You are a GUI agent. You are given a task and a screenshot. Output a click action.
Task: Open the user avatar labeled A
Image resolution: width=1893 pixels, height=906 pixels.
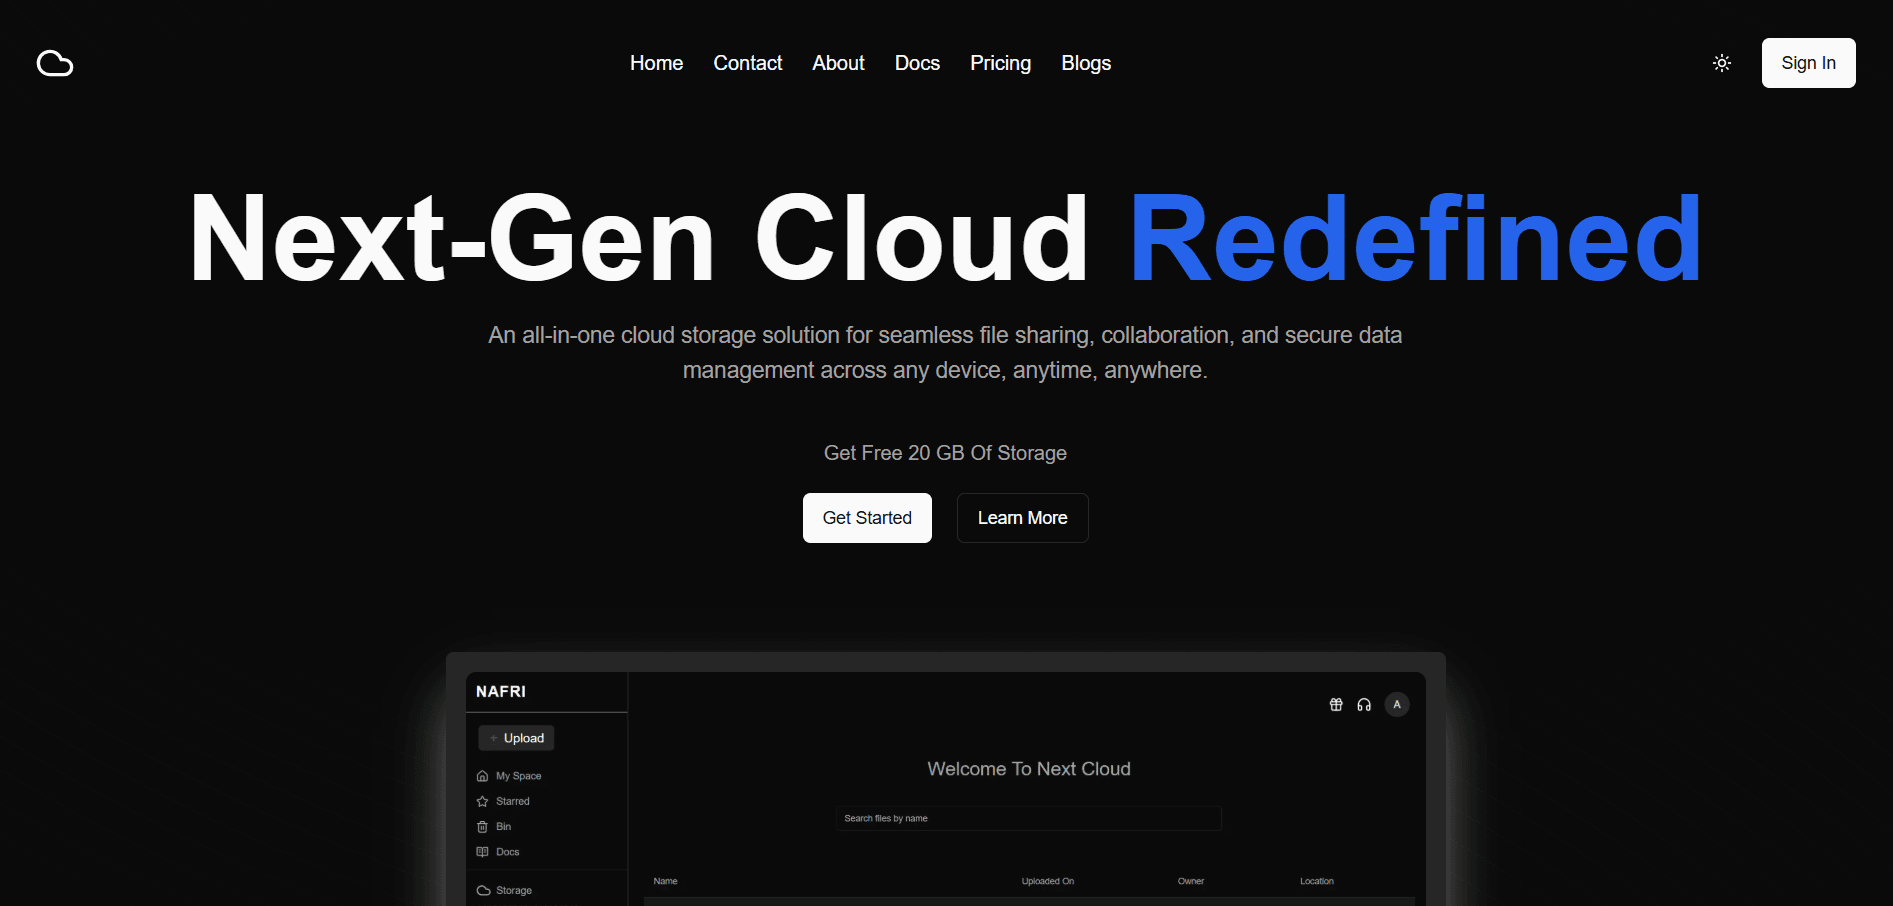tap(1397, 705)
